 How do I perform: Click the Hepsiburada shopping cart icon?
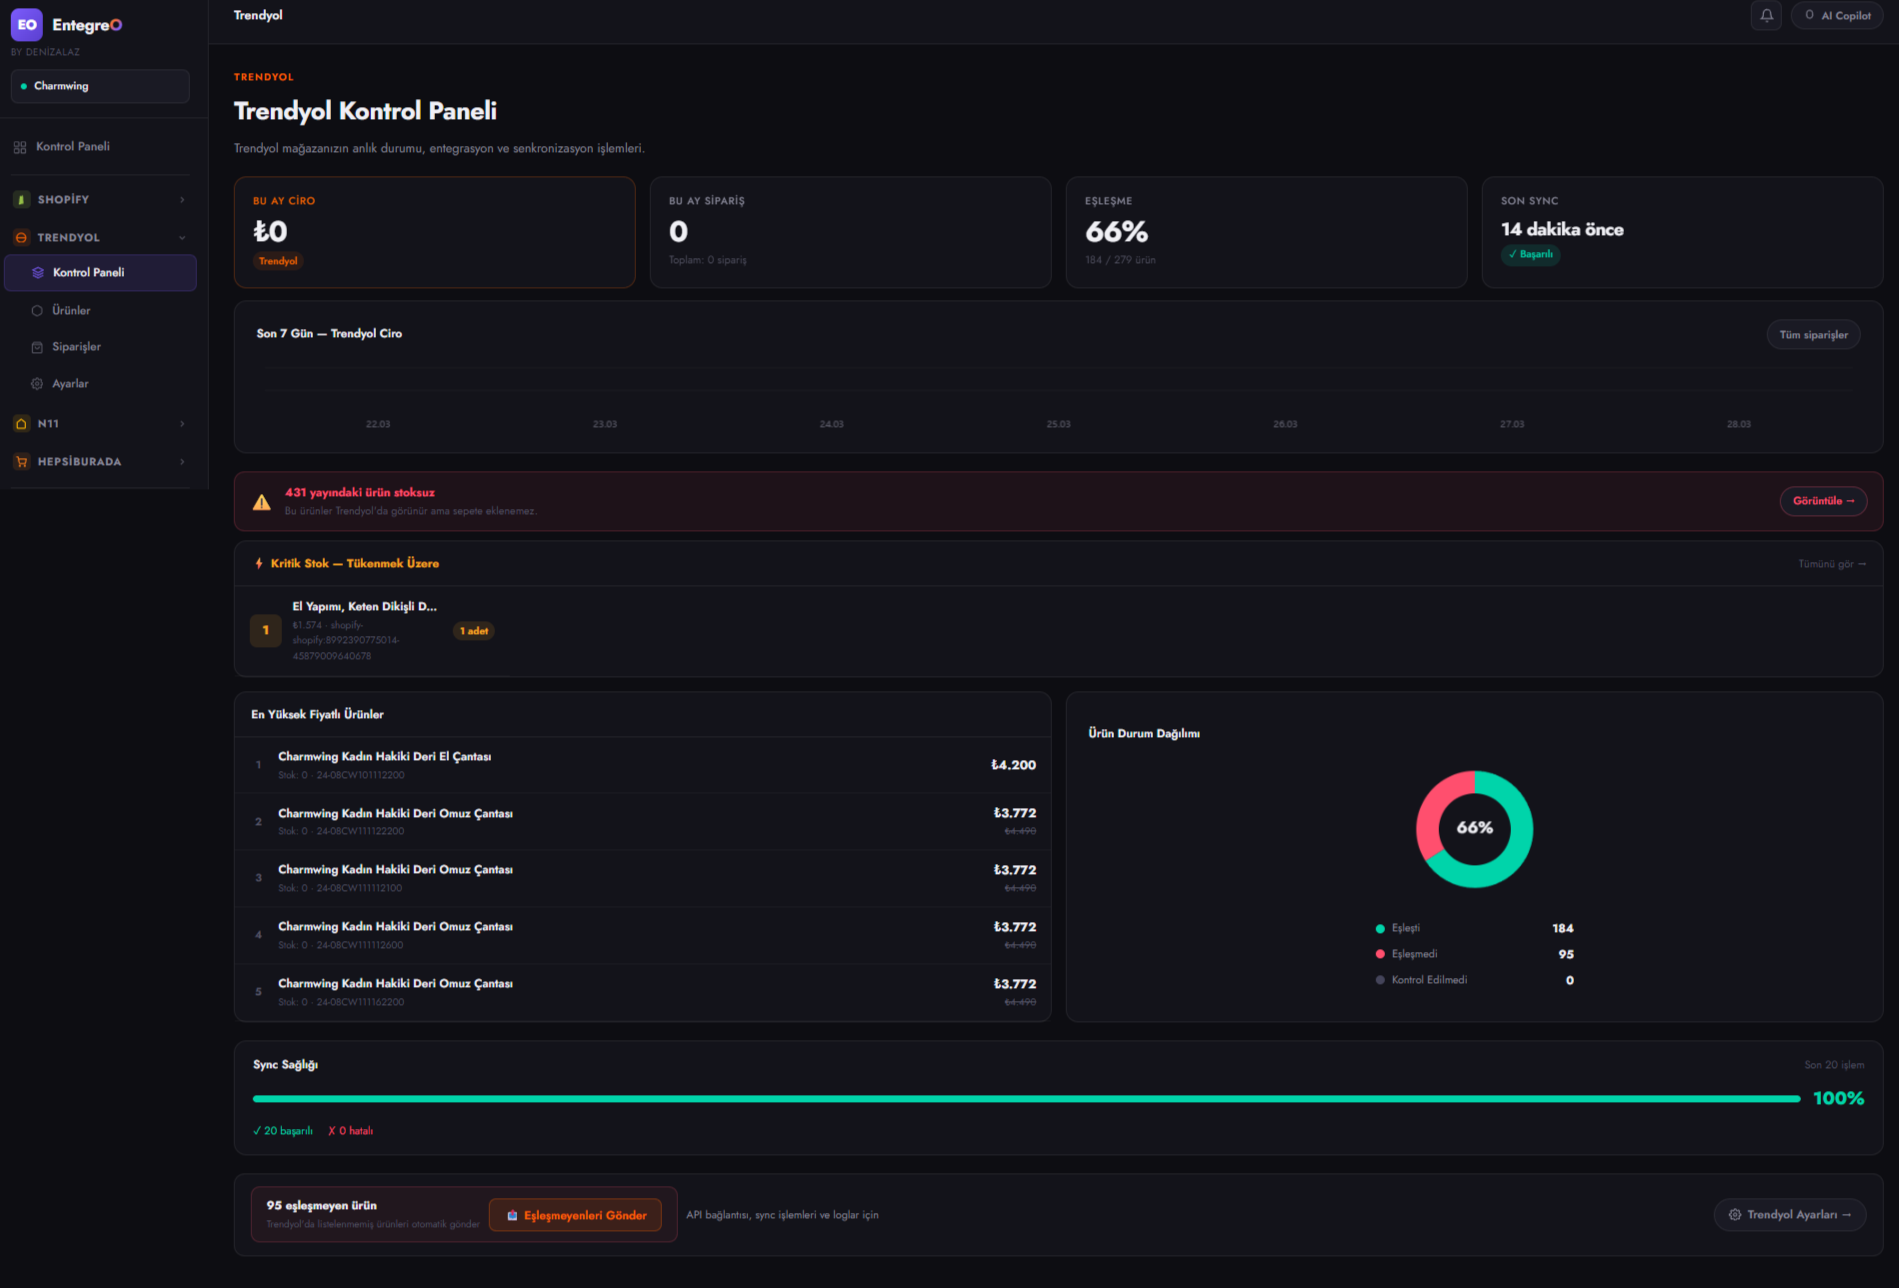(20, 461)
